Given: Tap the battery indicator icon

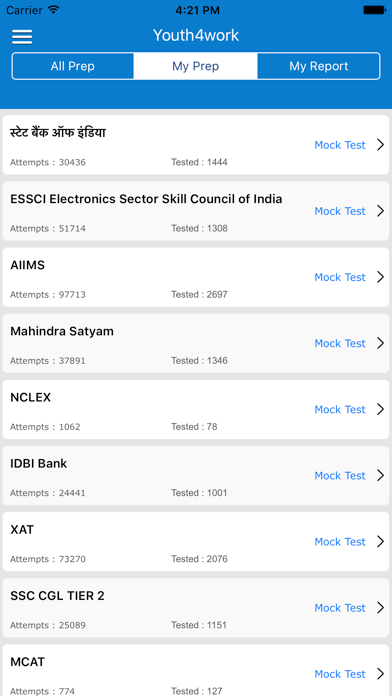Looking at the screenshot, I should tap(373, 10).
